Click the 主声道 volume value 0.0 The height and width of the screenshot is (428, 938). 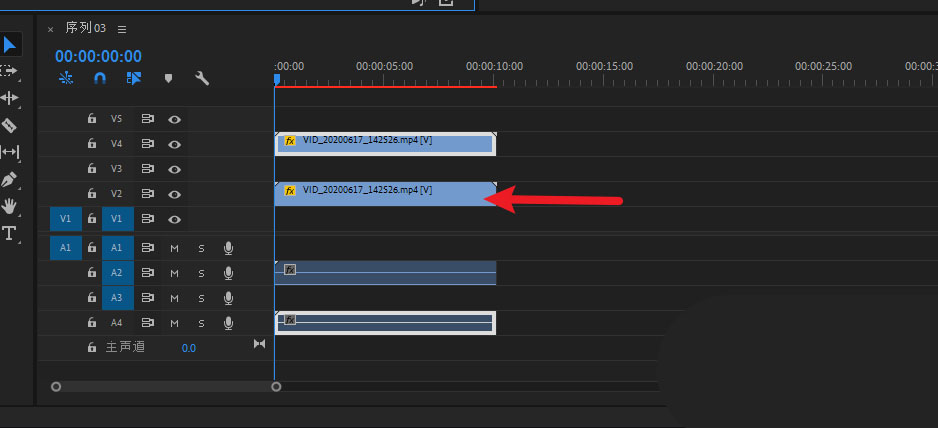(x=188, y=348)
